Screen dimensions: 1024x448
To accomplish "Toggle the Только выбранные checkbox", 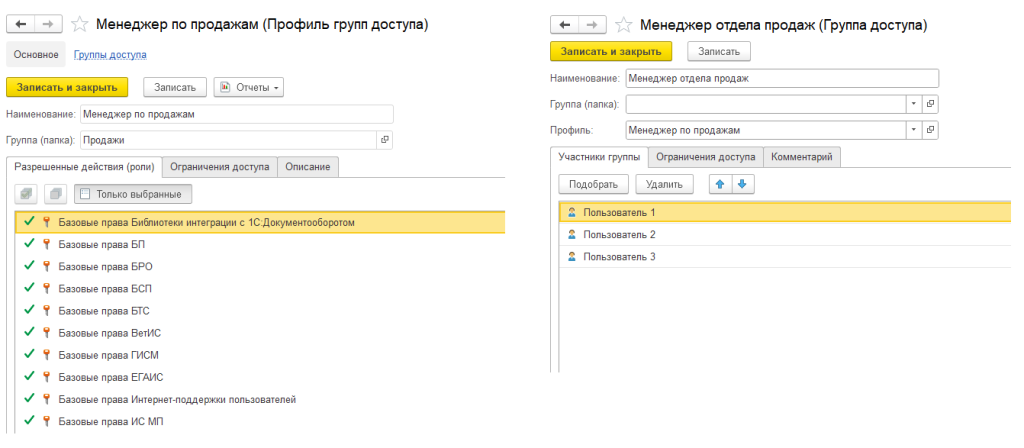I will pyautogui.click(x=86, y=194).
